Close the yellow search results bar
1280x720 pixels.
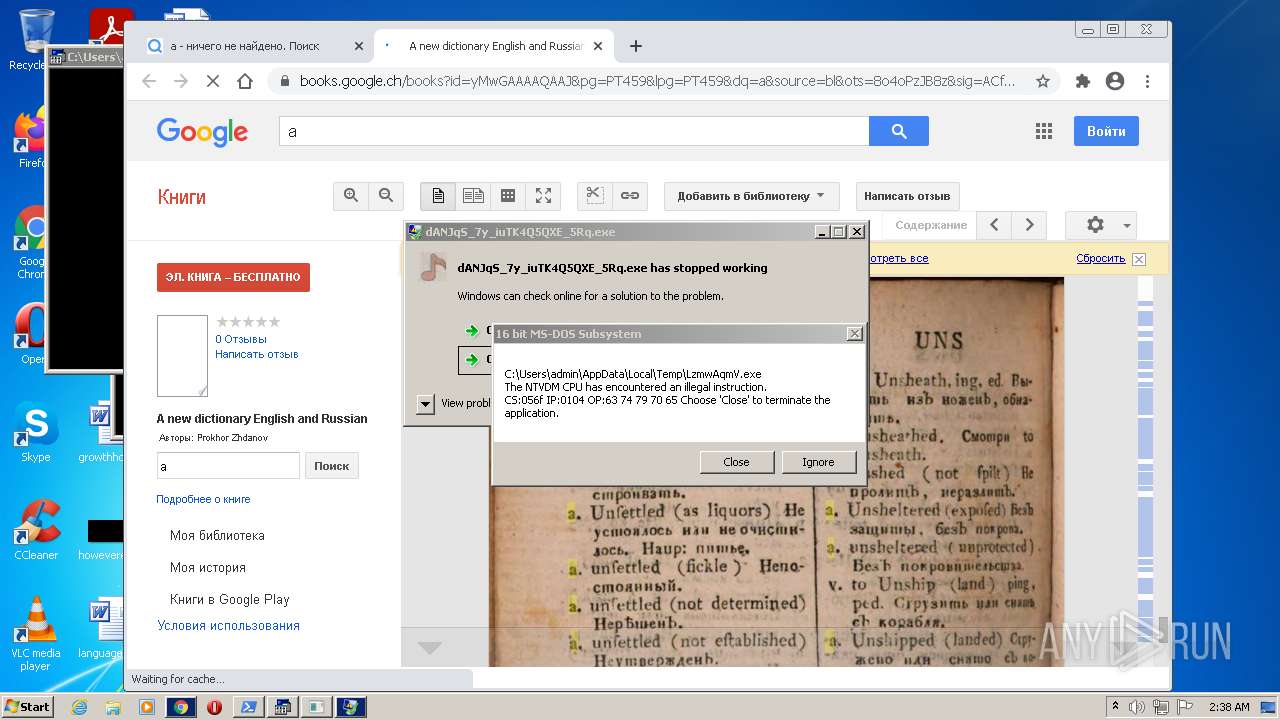pyautogui.click(x=1139, y=259)
